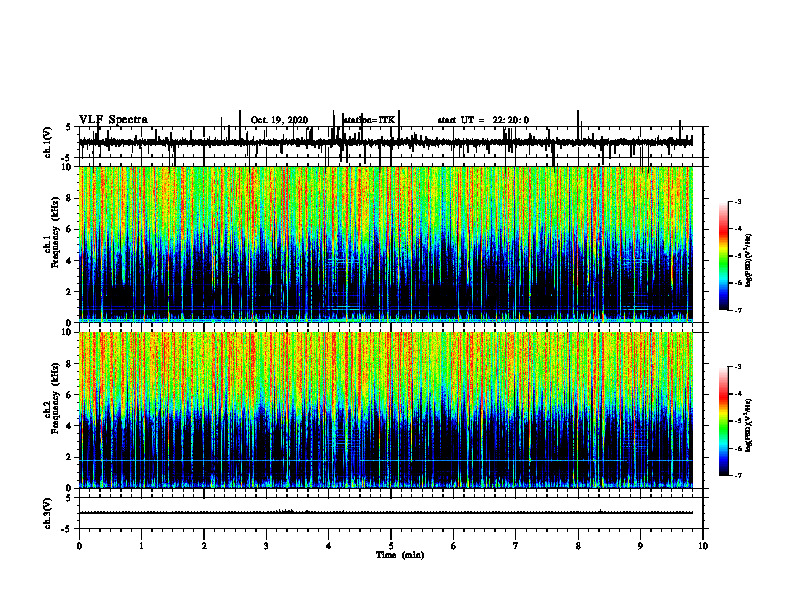This screenshot has width=792, height=612.
Task: Click the '4' kHz tick on ch.1 frequency axis
Action: (70, 261)
